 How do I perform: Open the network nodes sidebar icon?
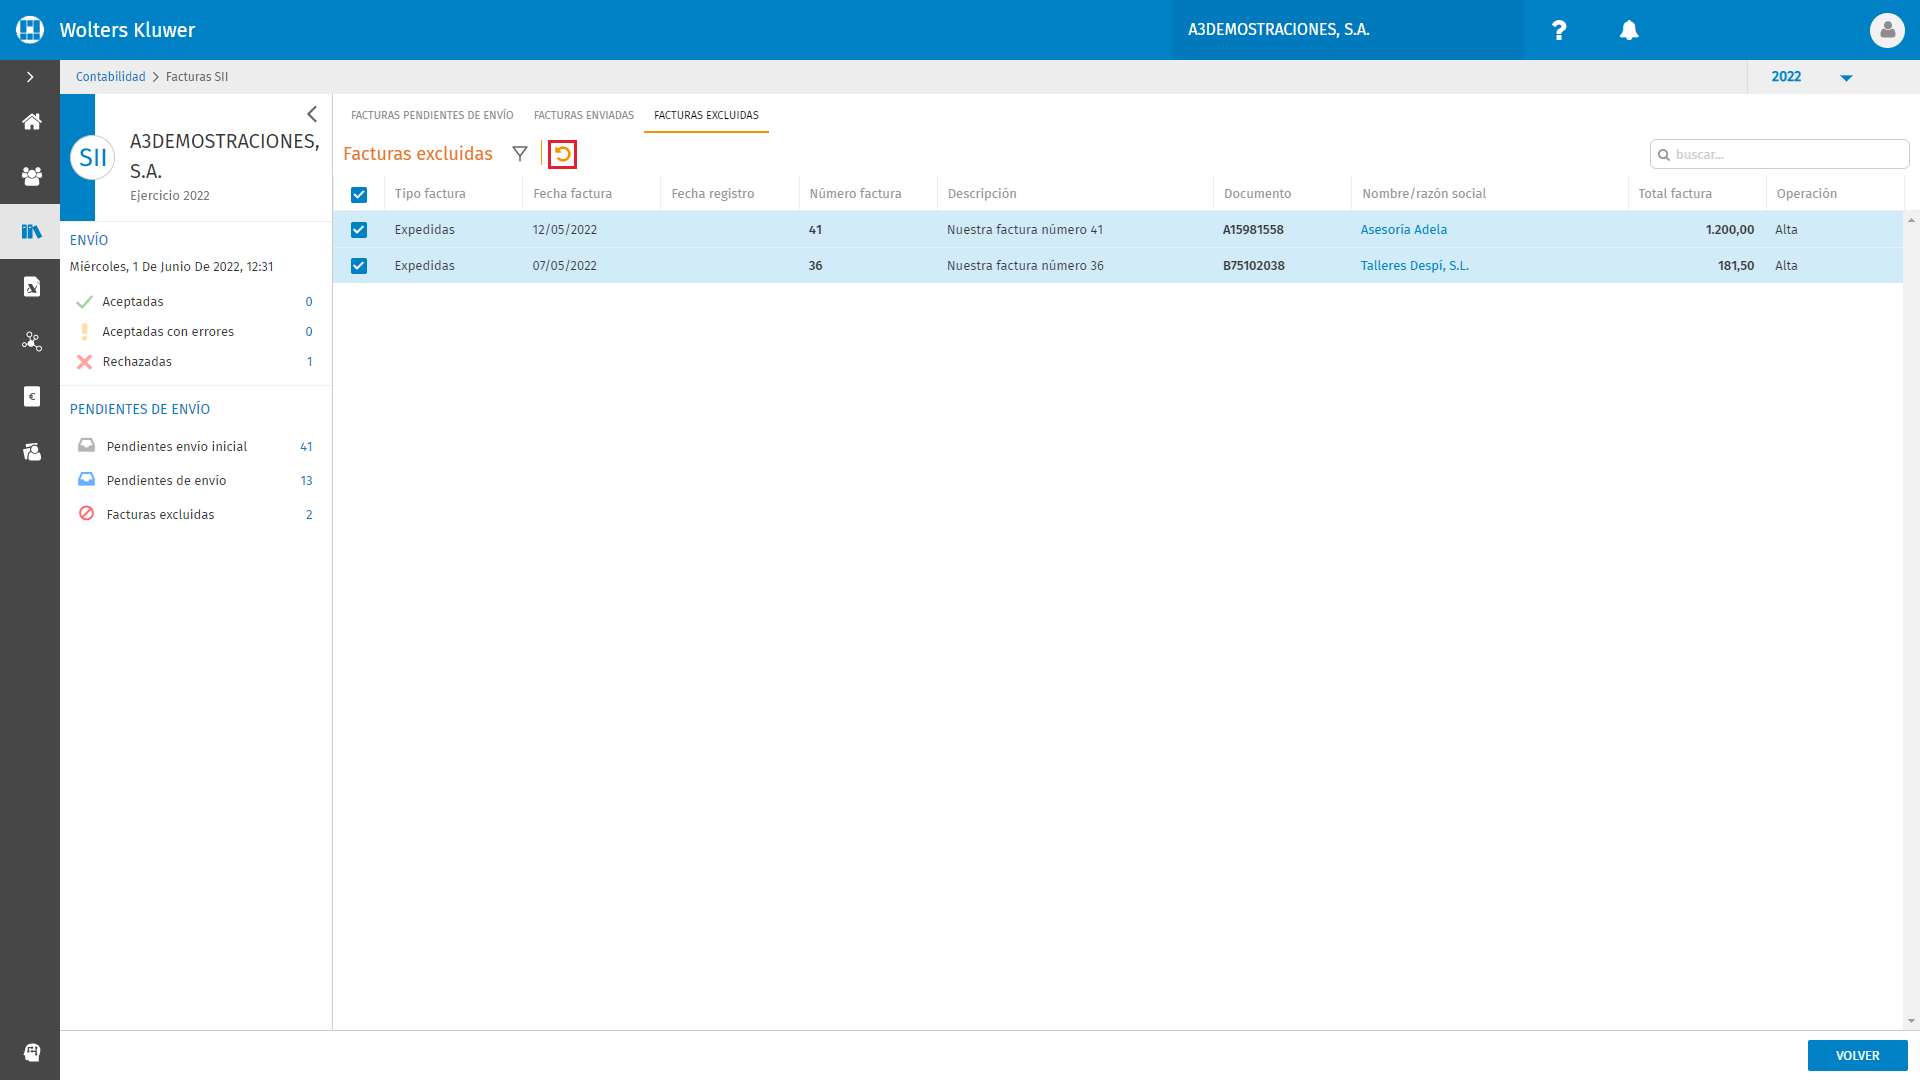(32, 342)
